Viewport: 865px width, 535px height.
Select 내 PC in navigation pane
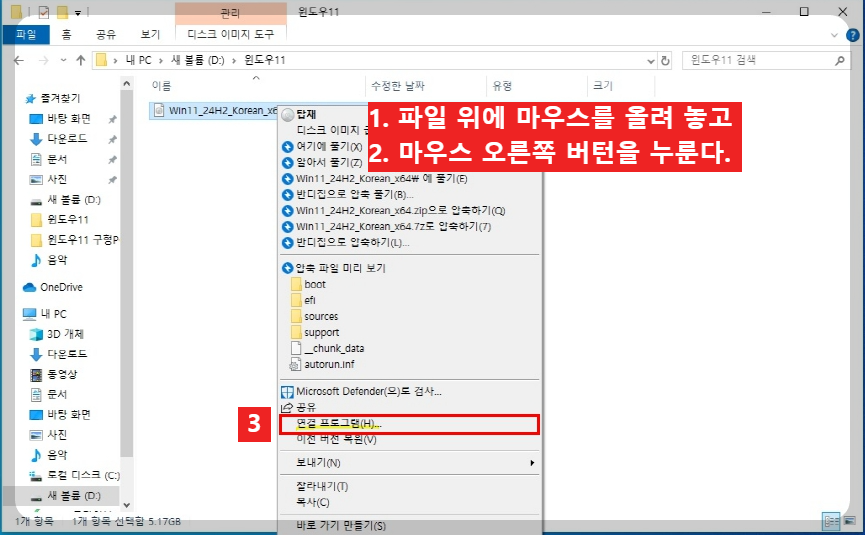53,314
